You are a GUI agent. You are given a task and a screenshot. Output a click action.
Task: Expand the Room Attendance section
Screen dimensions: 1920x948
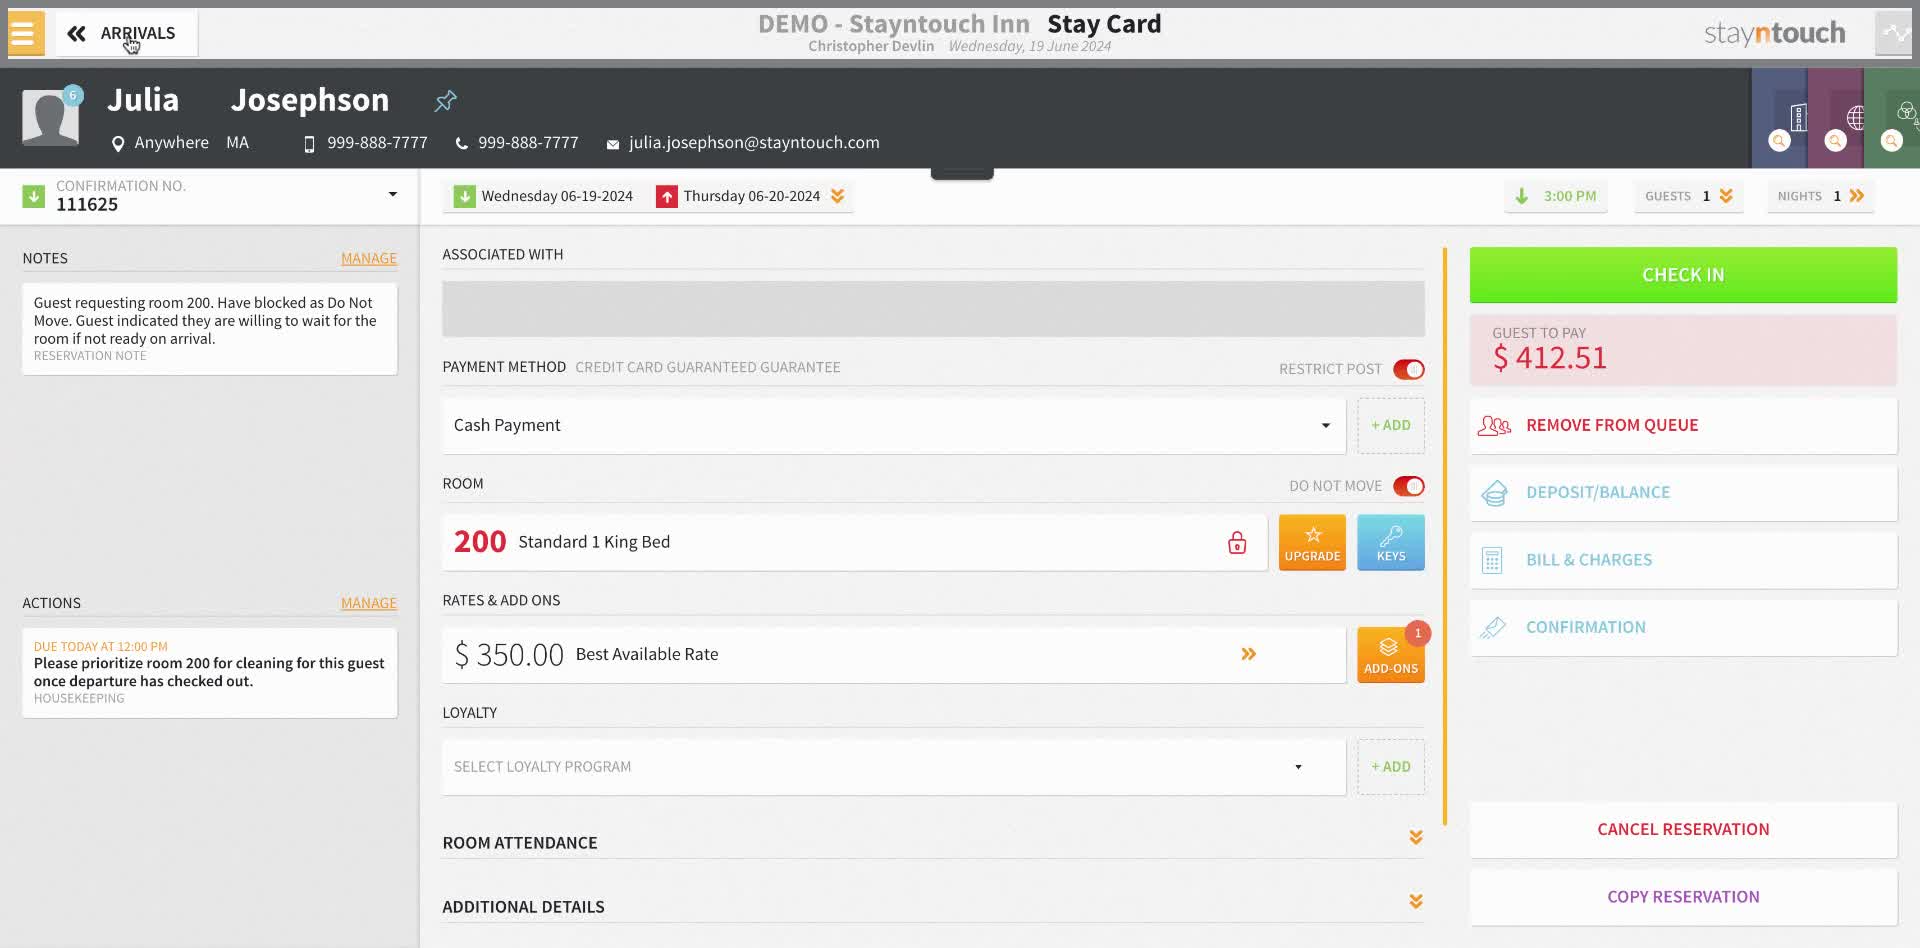click(1416, 838)
